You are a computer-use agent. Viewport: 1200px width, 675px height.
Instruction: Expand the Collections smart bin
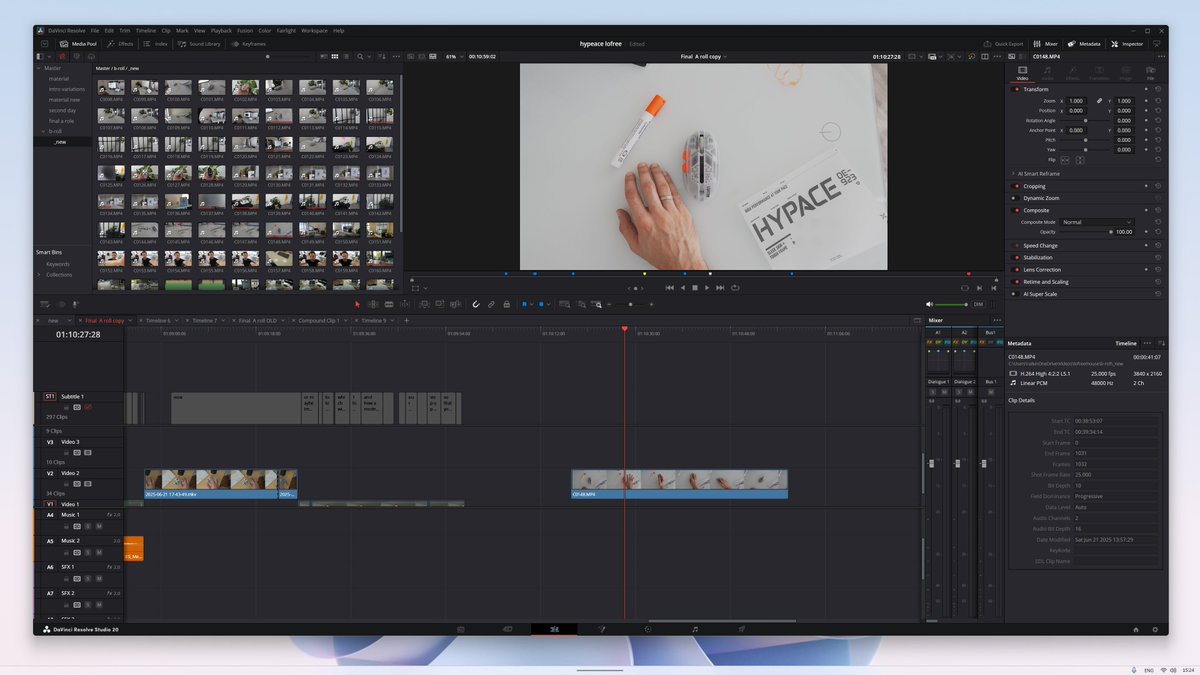41,274
